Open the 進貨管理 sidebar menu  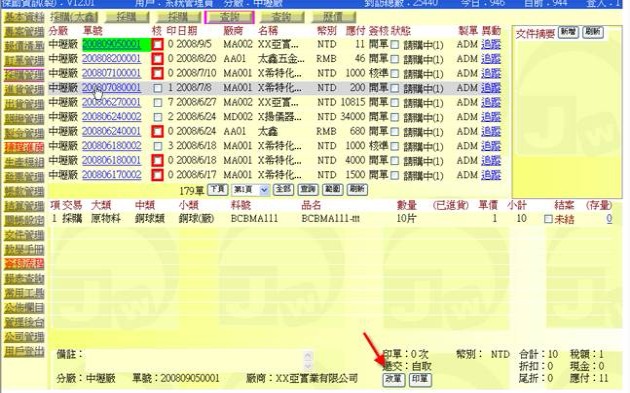click(x=24, y=90)
